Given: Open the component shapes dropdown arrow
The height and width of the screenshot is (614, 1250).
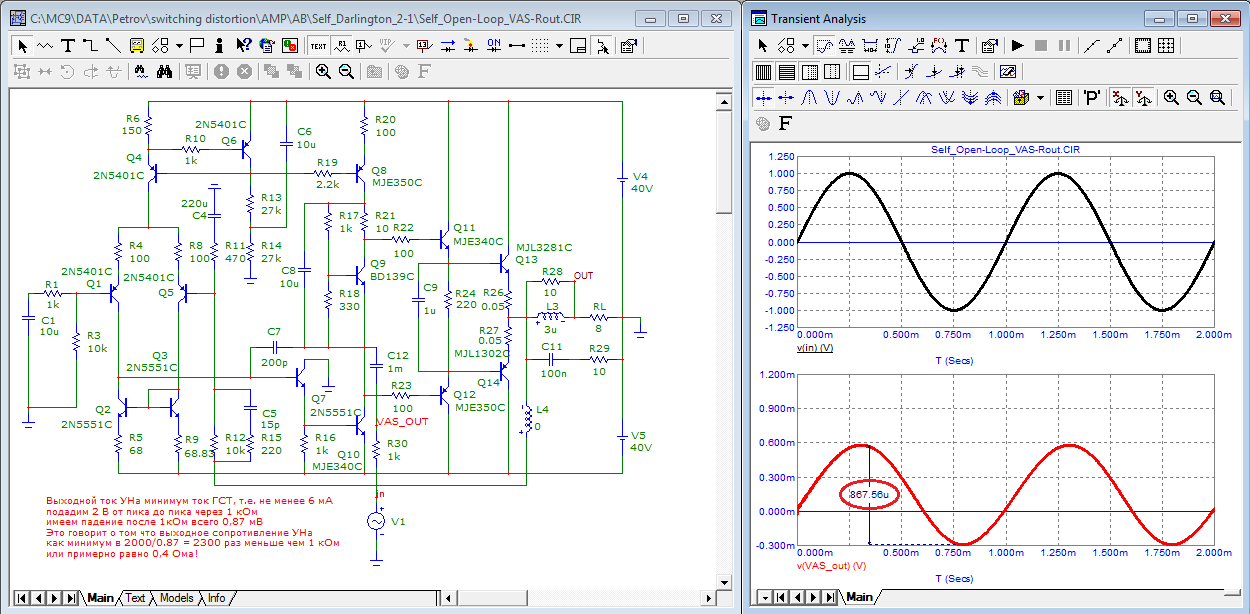Looking at the screenshot, I should pyautogui.click(x=179, y=45).
